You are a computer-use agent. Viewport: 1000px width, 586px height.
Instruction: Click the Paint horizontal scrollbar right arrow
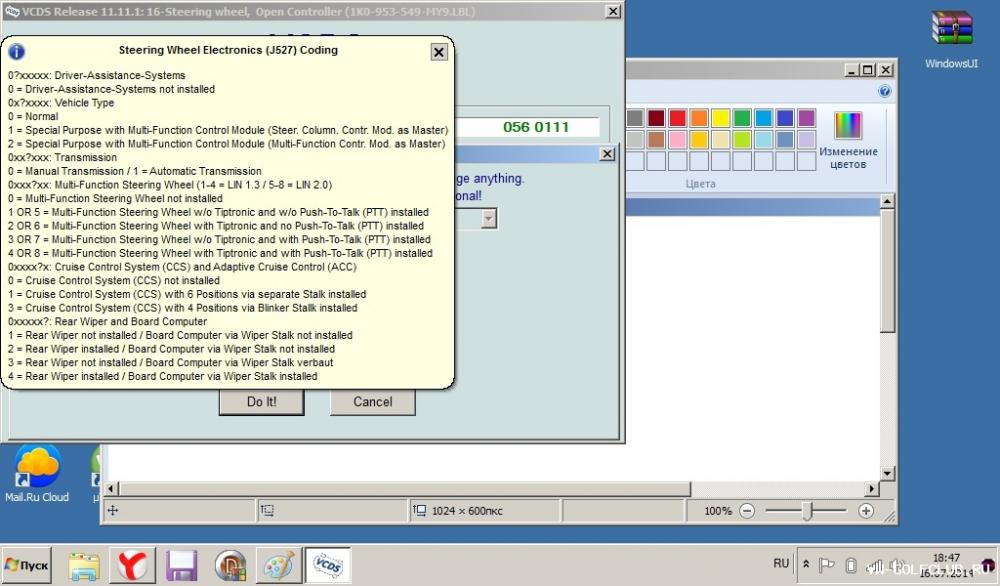coord(872,489)
